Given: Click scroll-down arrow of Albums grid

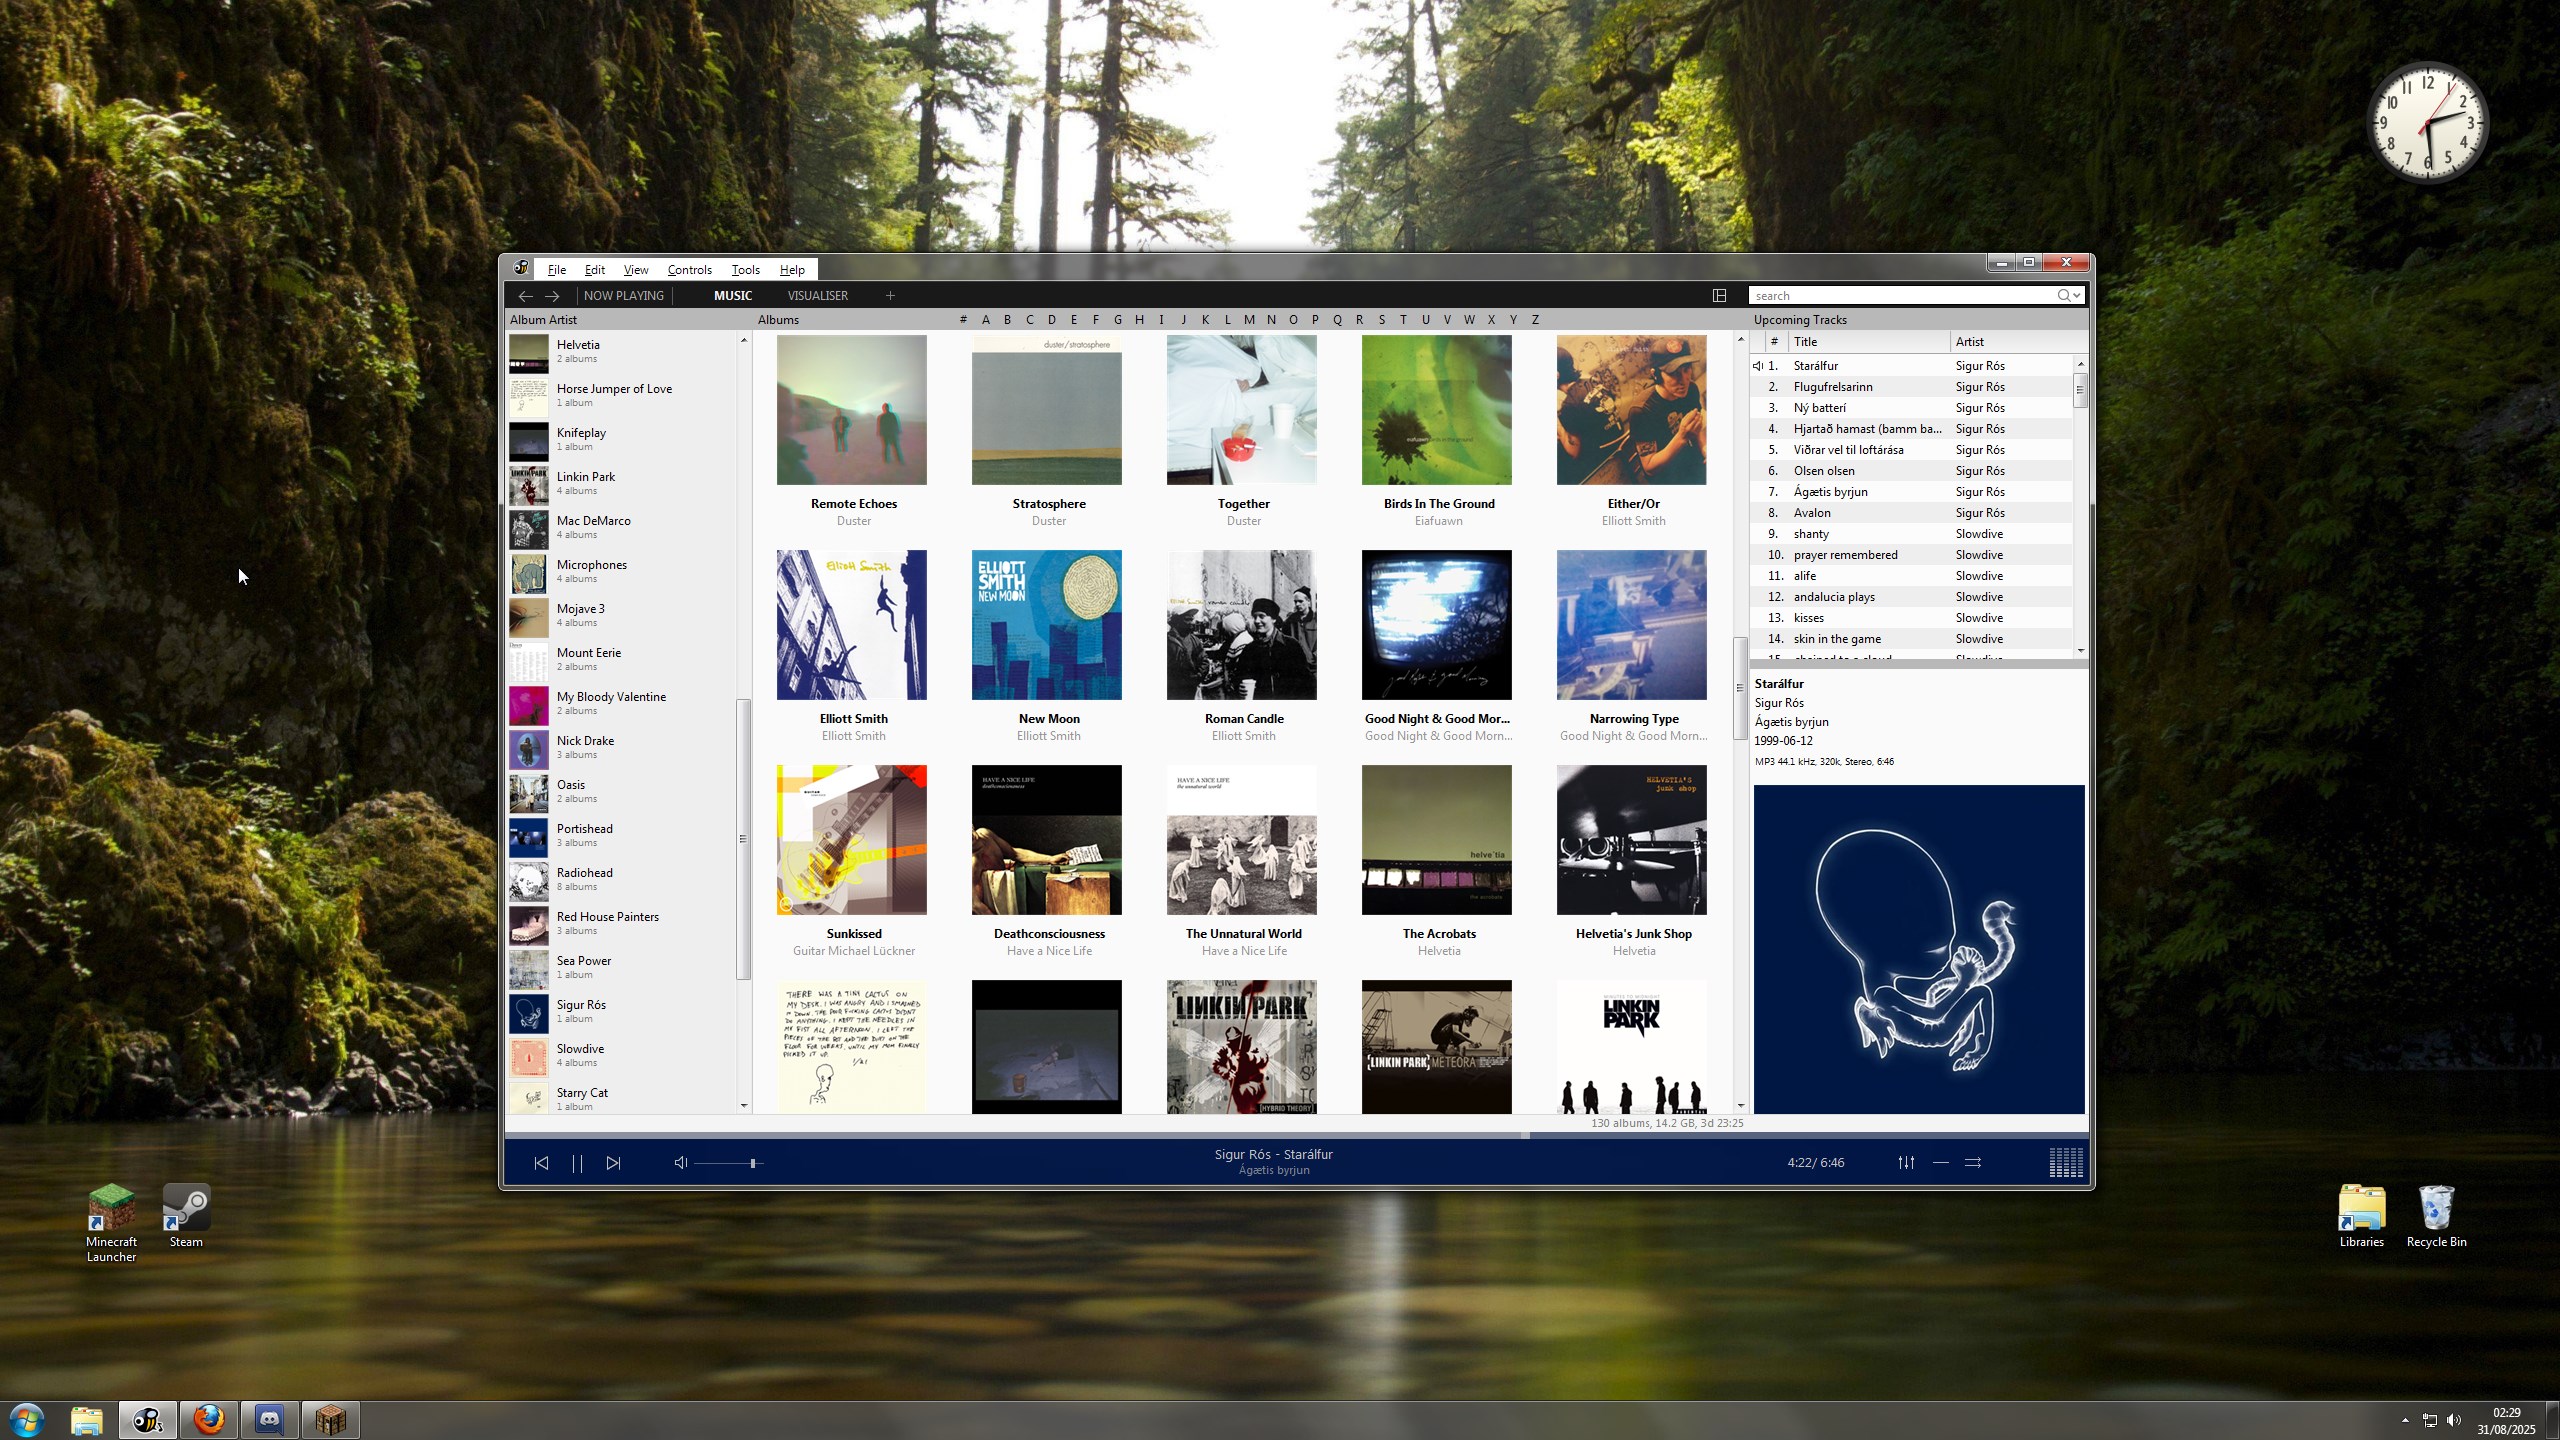Looking at the screenshot, I should [1741, 1106].
